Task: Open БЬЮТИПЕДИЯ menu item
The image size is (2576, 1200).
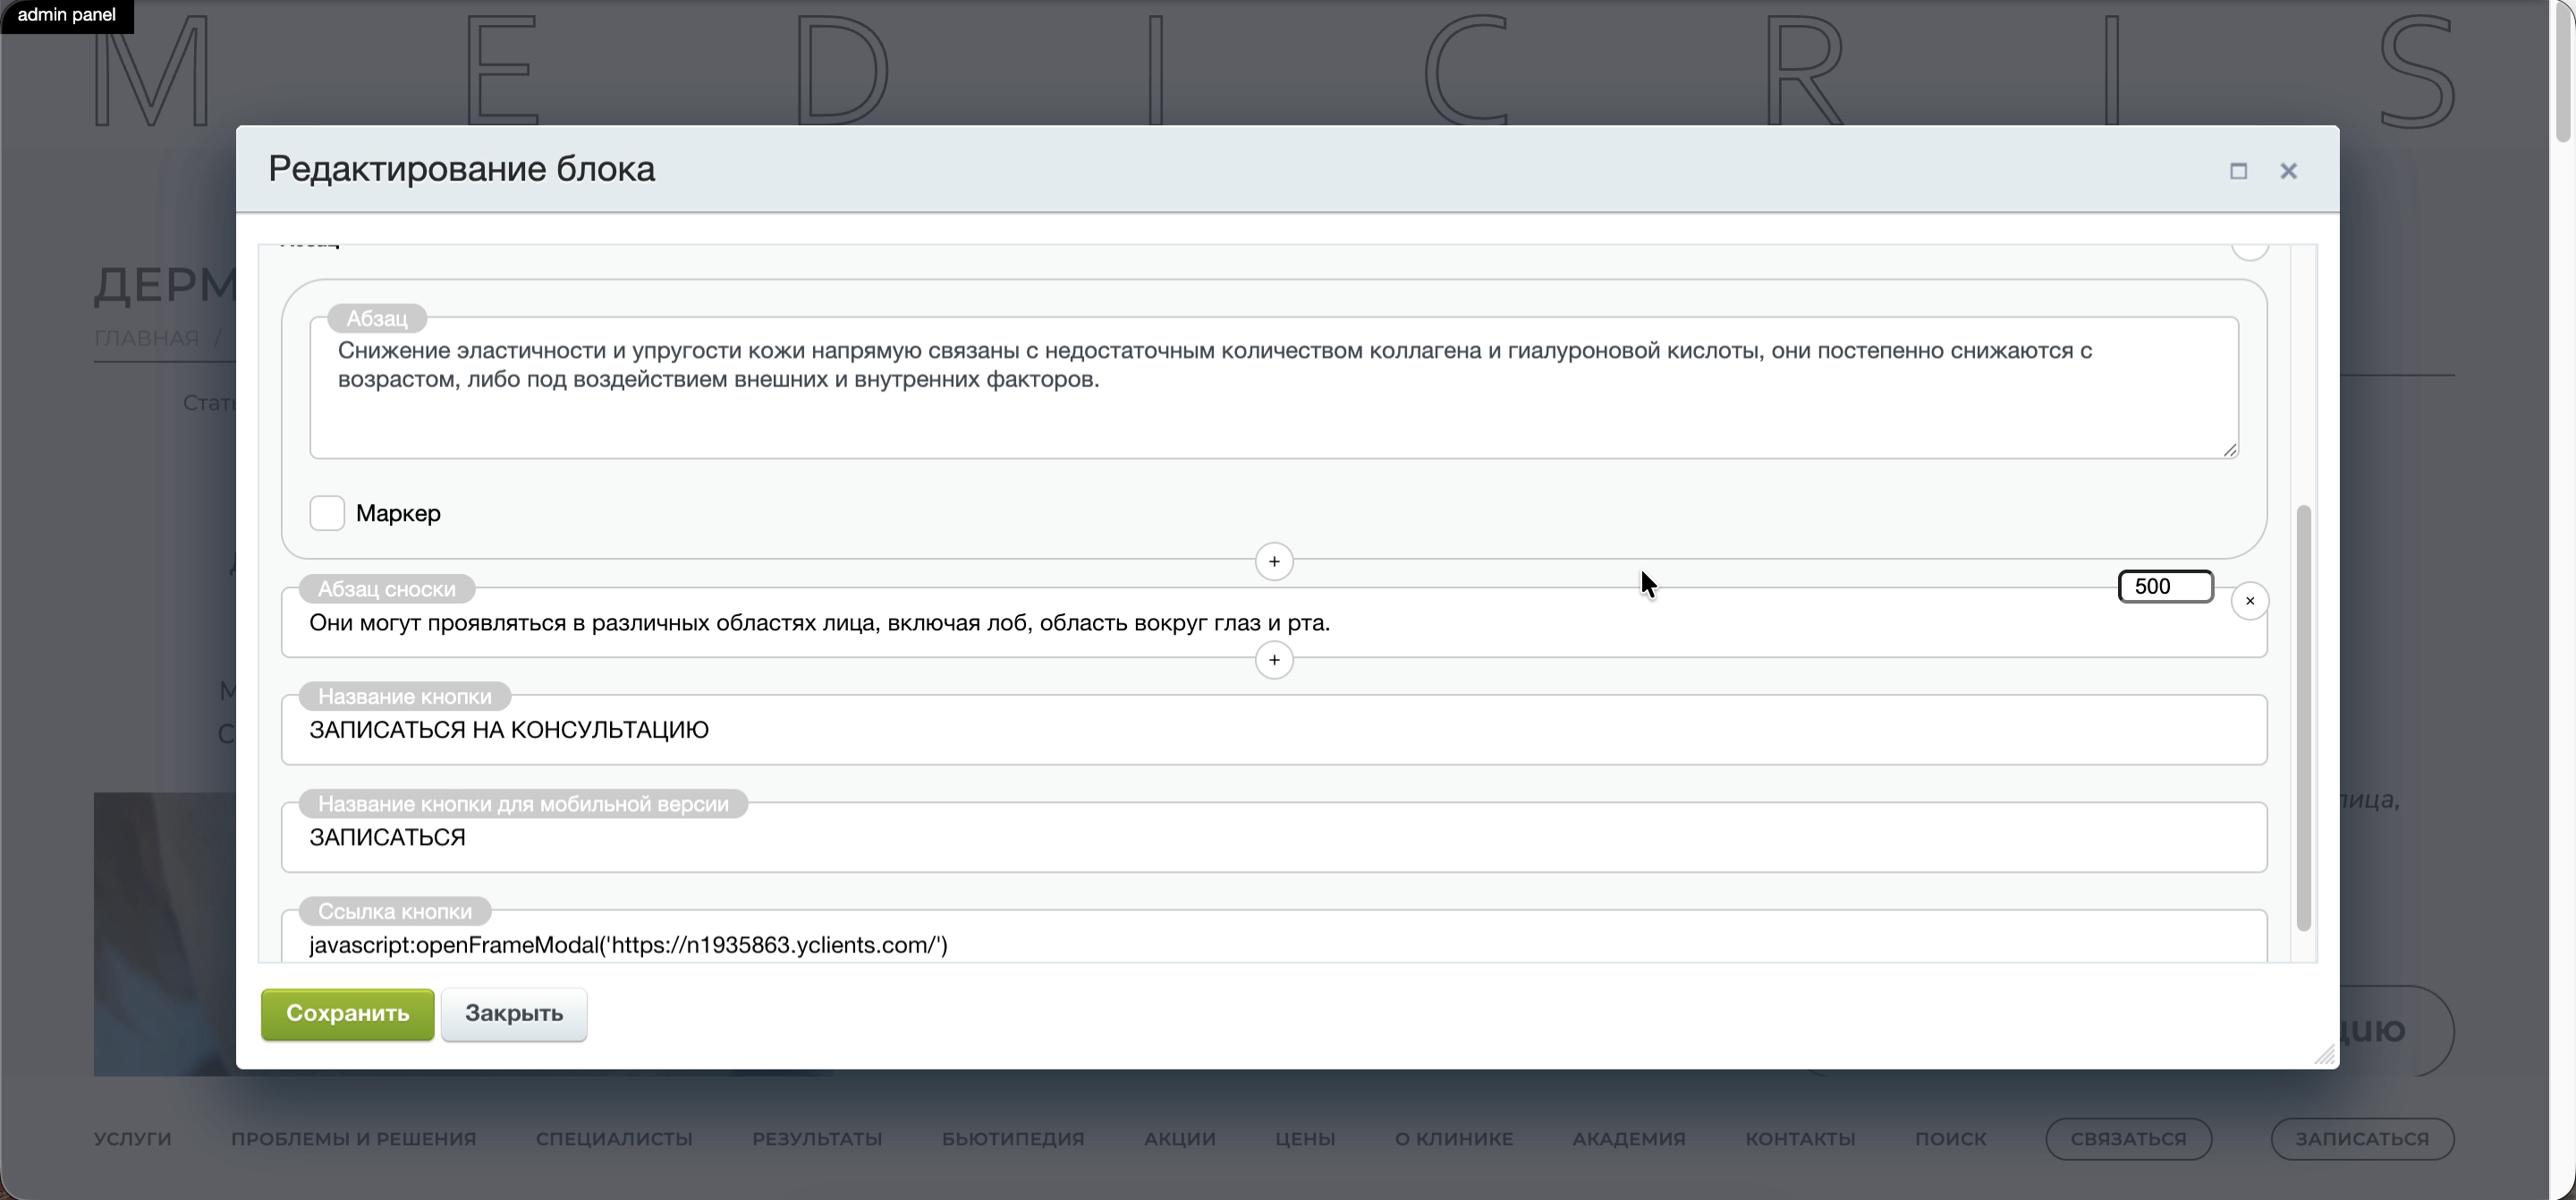Action: (1013, 1139)
